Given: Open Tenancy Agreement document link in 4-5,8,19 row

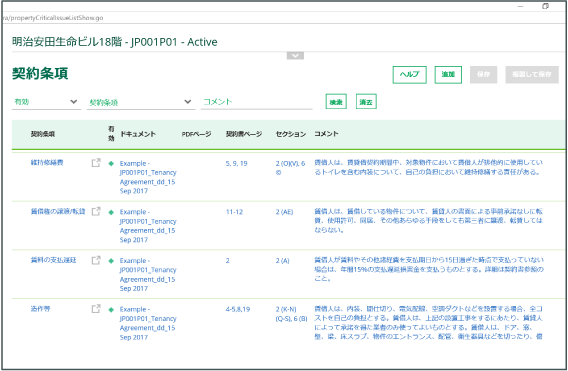Looking at the screenshot, I should point(148,323).
